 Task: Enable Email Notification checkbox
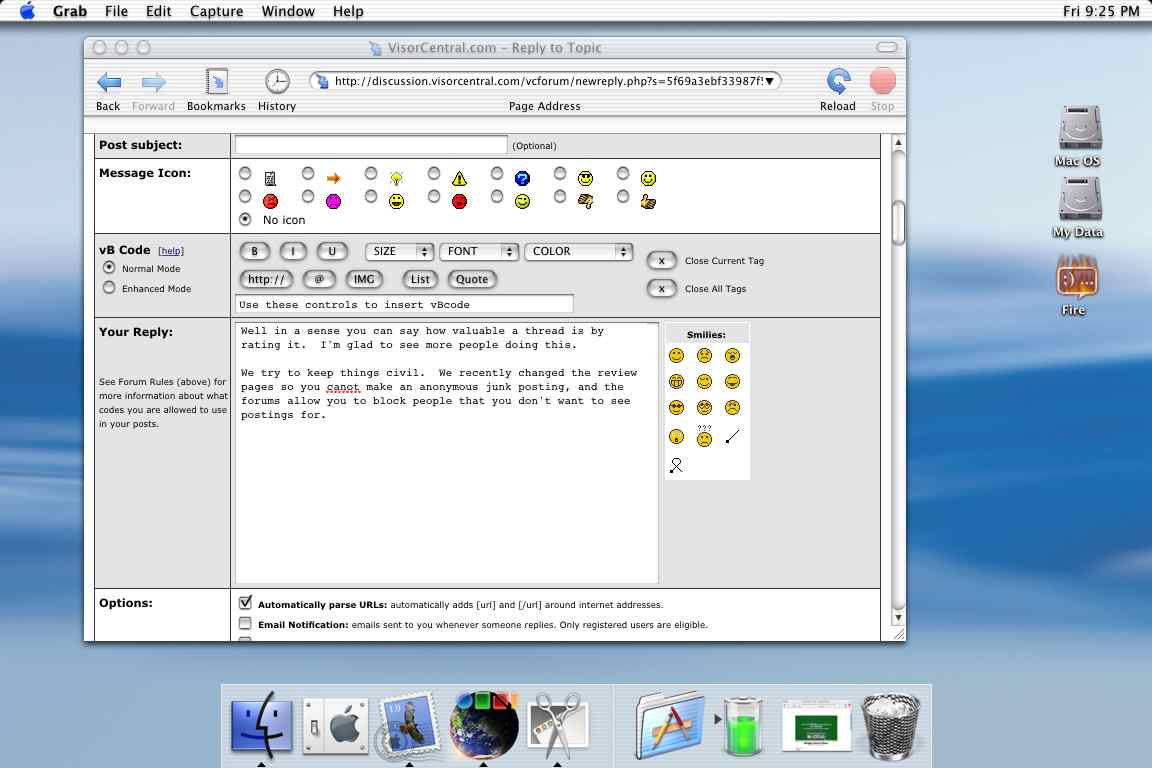tap(245, 624)
